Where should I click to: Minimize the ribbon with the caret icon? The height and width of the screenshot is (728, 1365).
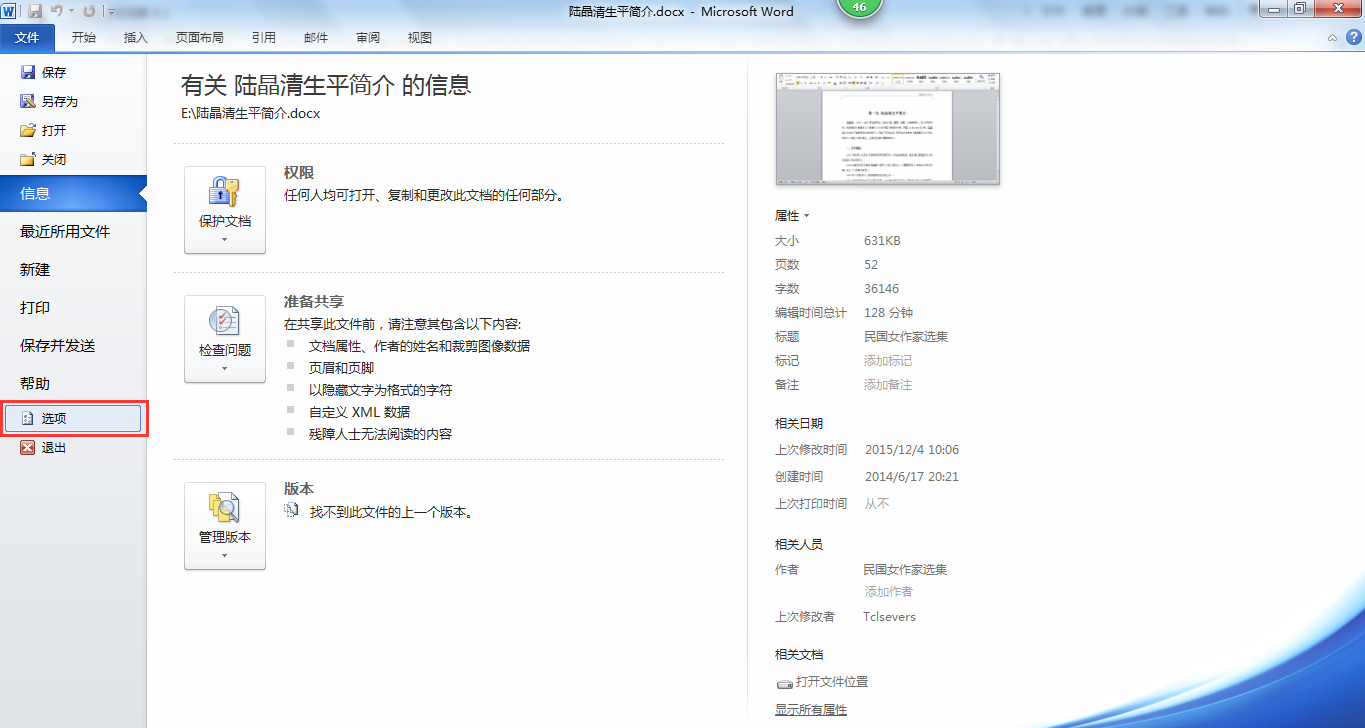[x=1332, y=38]
